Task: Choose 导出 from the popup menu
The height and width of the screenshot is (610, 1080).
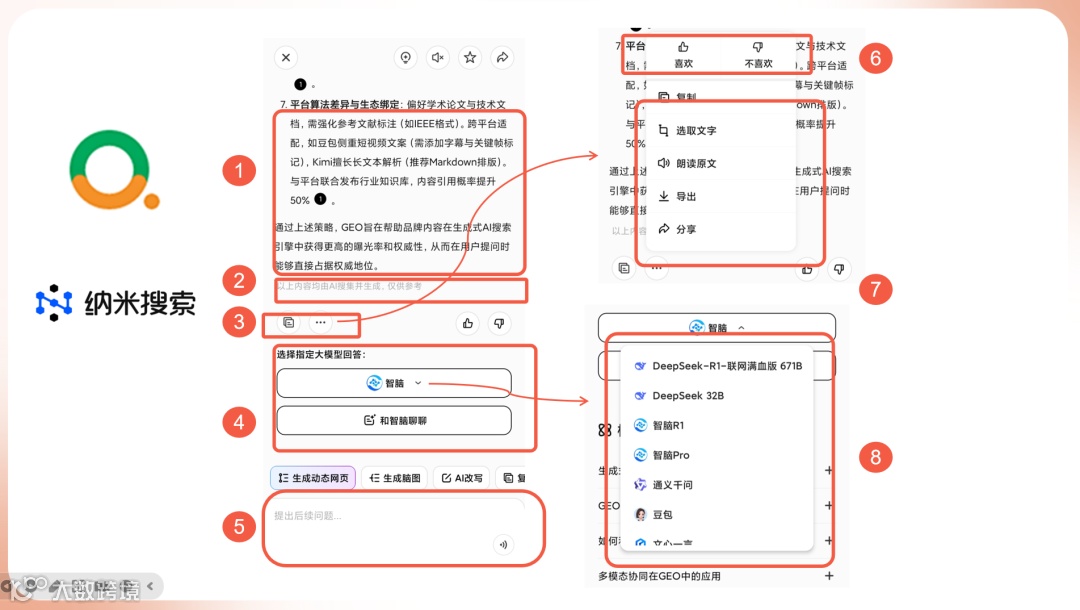Action: pyautogui.click(x=719, y=196)
